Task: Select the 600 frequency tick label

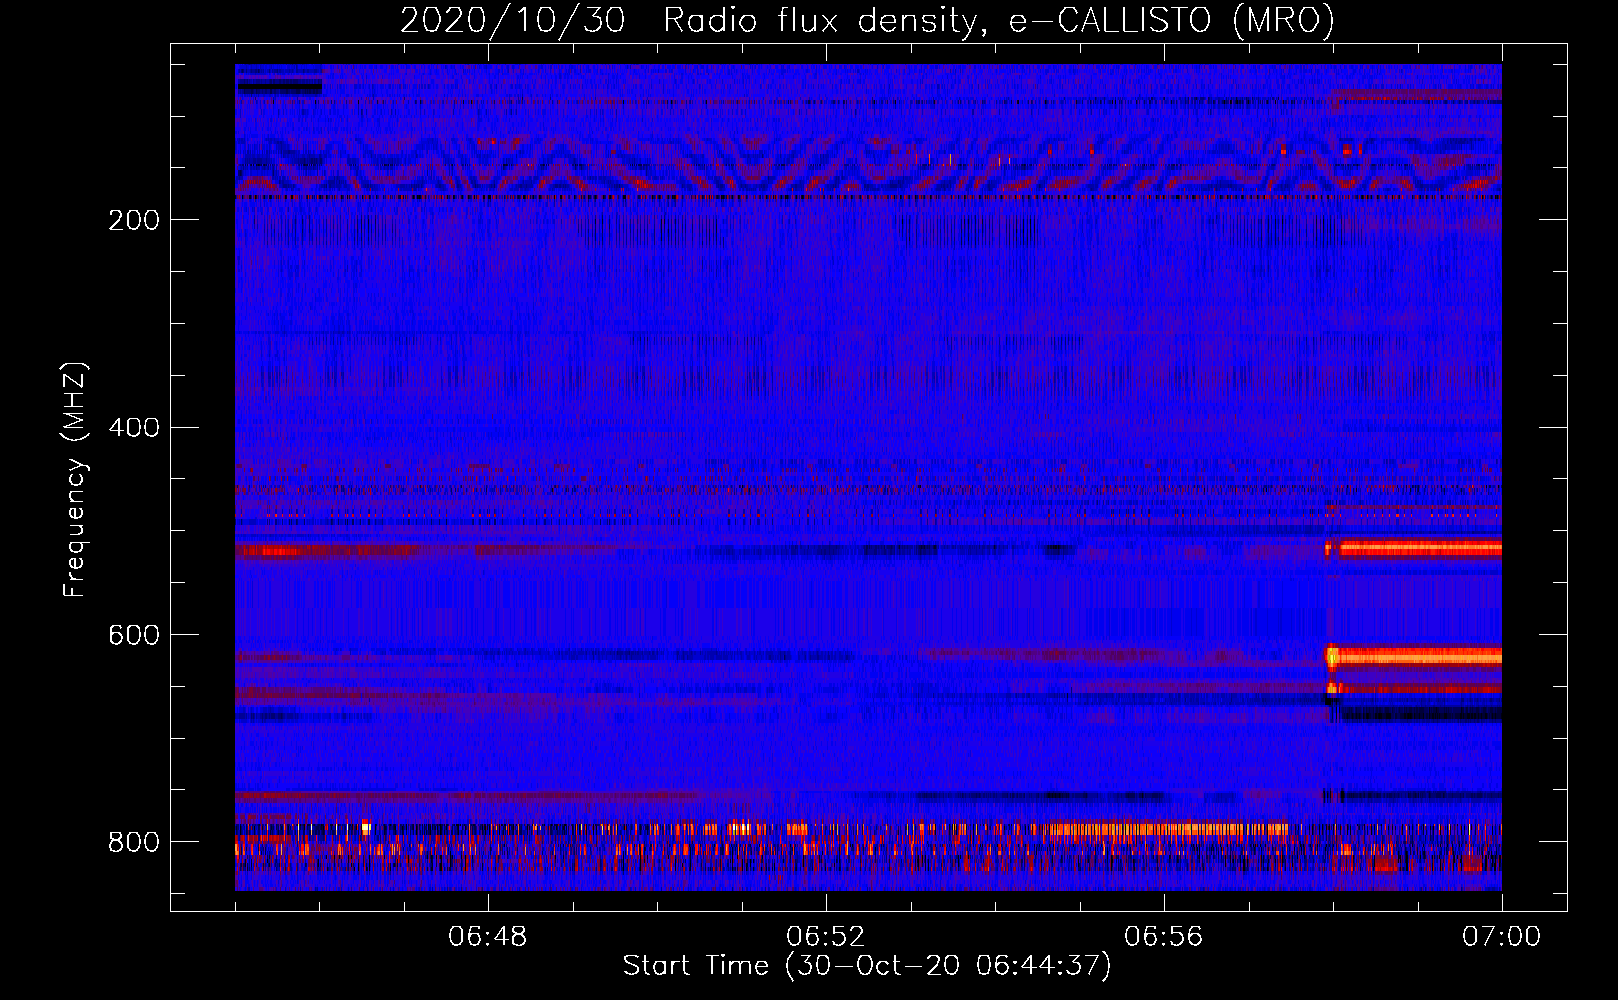Action: [x=133, y=636]
